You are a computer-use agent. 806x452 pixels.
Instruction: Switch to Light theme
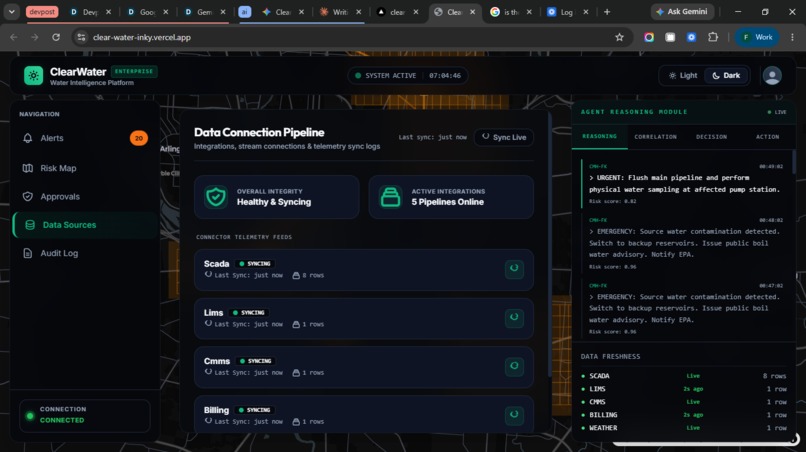683,76
